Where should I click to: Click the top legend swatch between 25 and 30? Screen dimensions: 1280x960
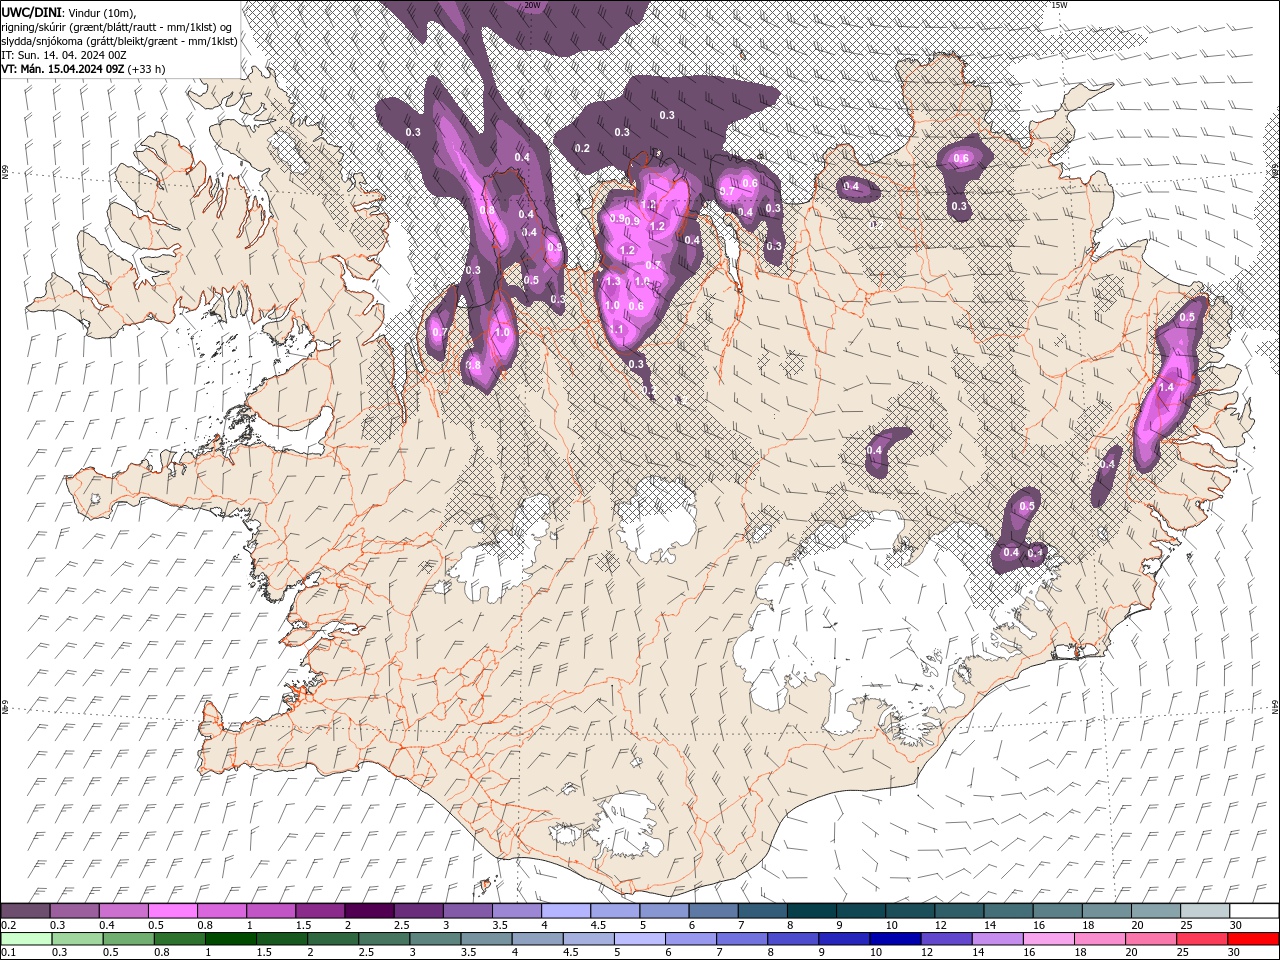1206,911
